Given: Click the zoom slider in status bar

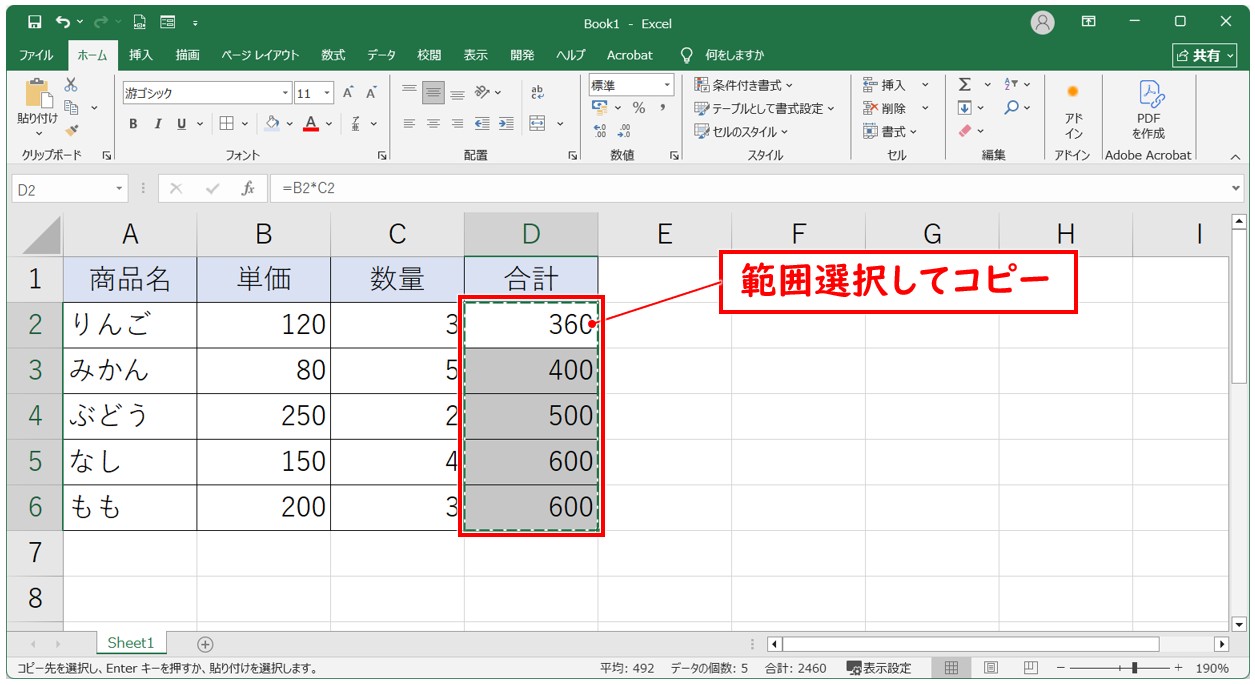Looking at the screenshot, I should click(x=1133, y=668).
